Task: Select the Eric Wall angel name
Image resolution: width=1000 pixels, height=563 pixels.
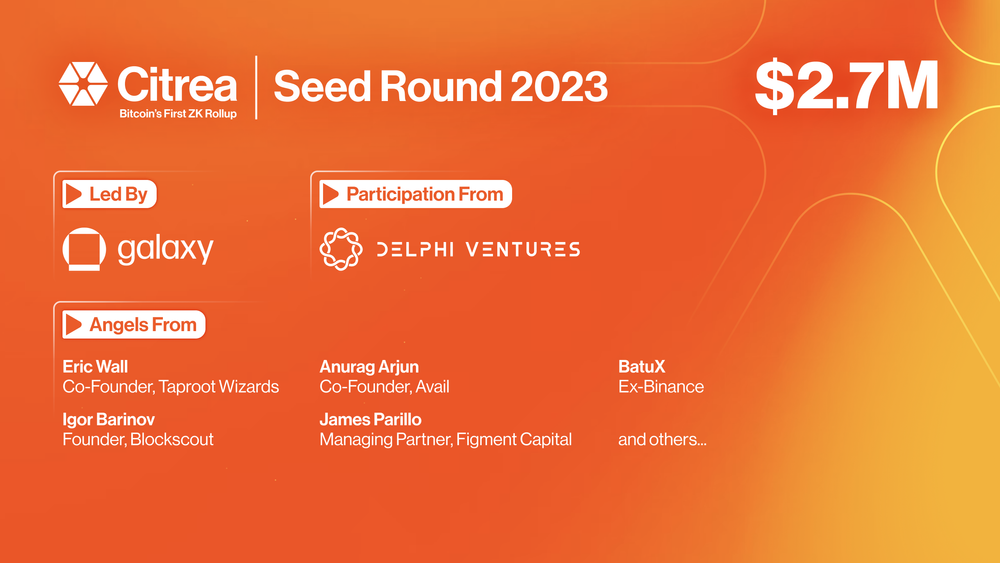Action: (x=95, y=367)
